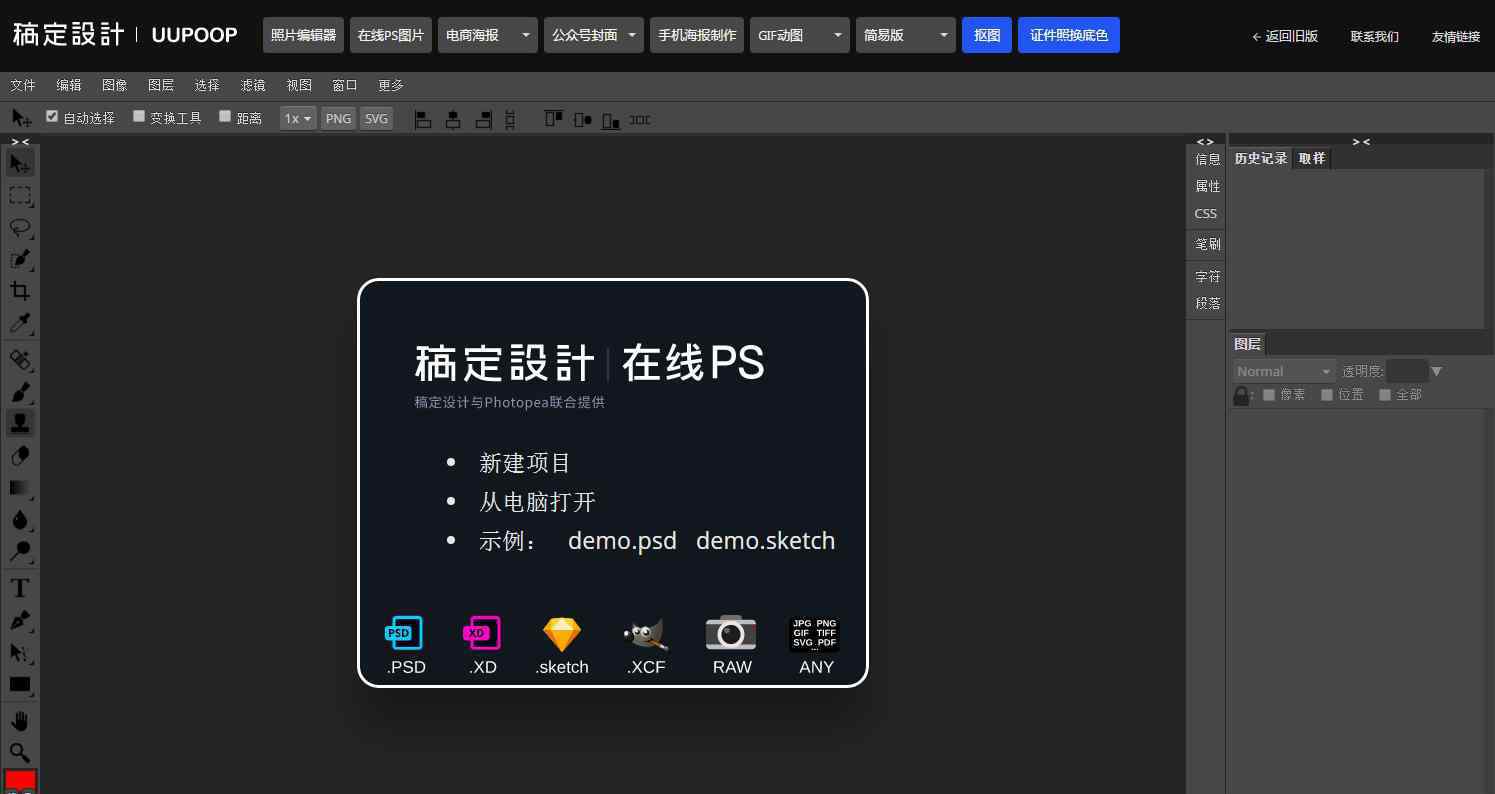The height and width of the screenshot is (794, 1495).
Task: Click the PNG export button
Action: click(338, 118)
